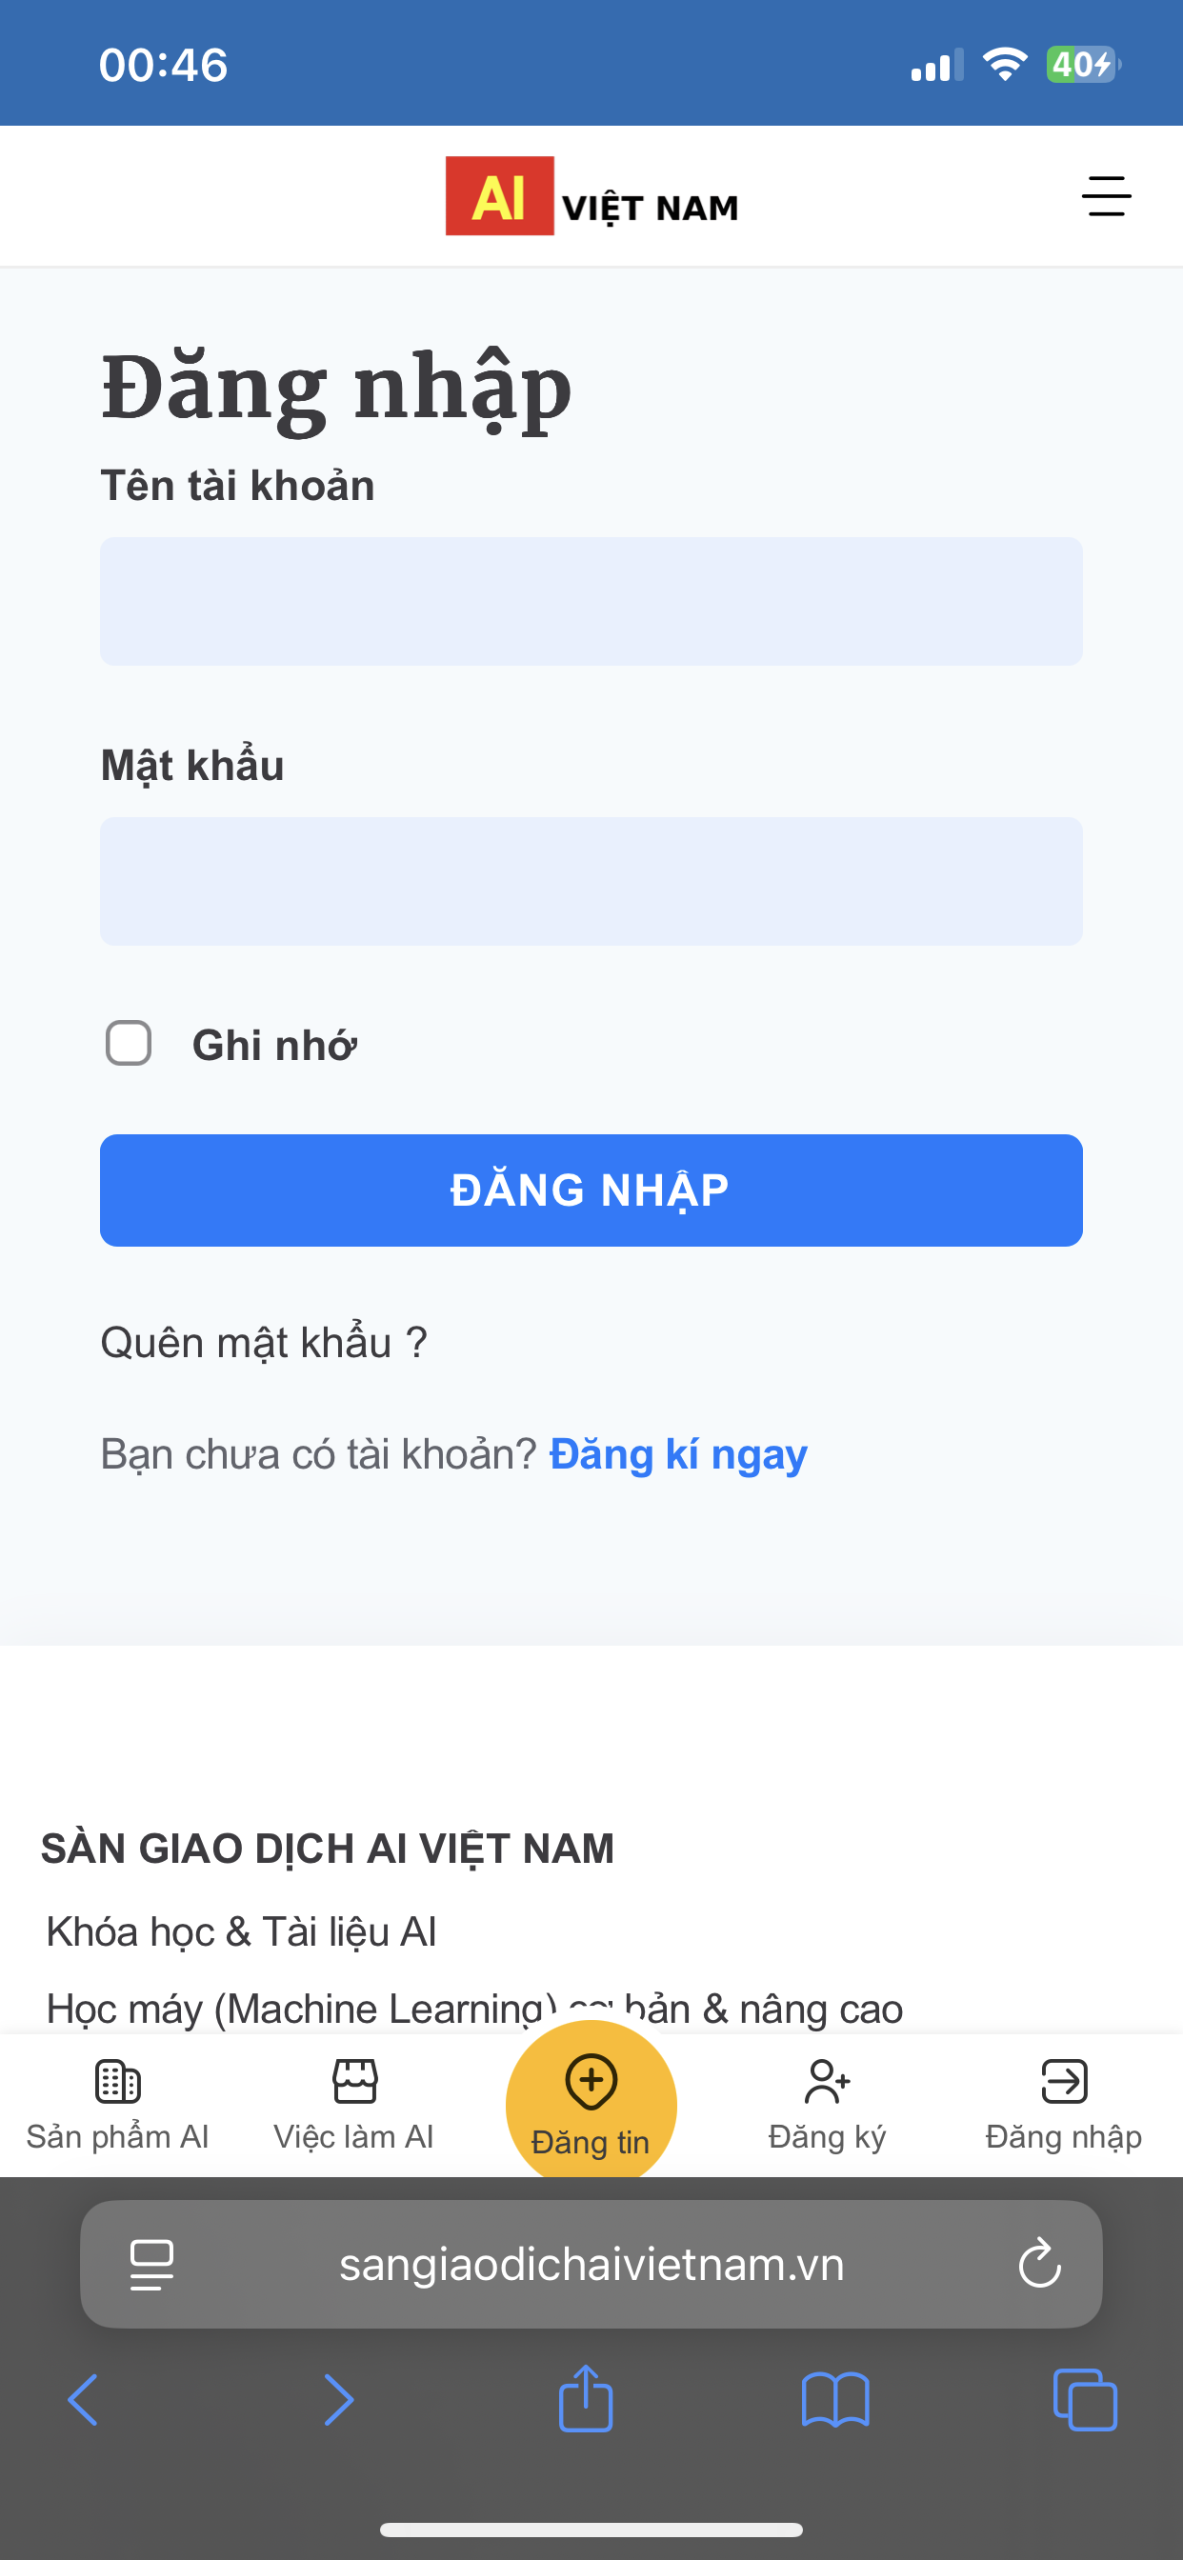1183x2560 pixels.
Task: Open the Safari share sheet
Action: [x=586, y=2398]
